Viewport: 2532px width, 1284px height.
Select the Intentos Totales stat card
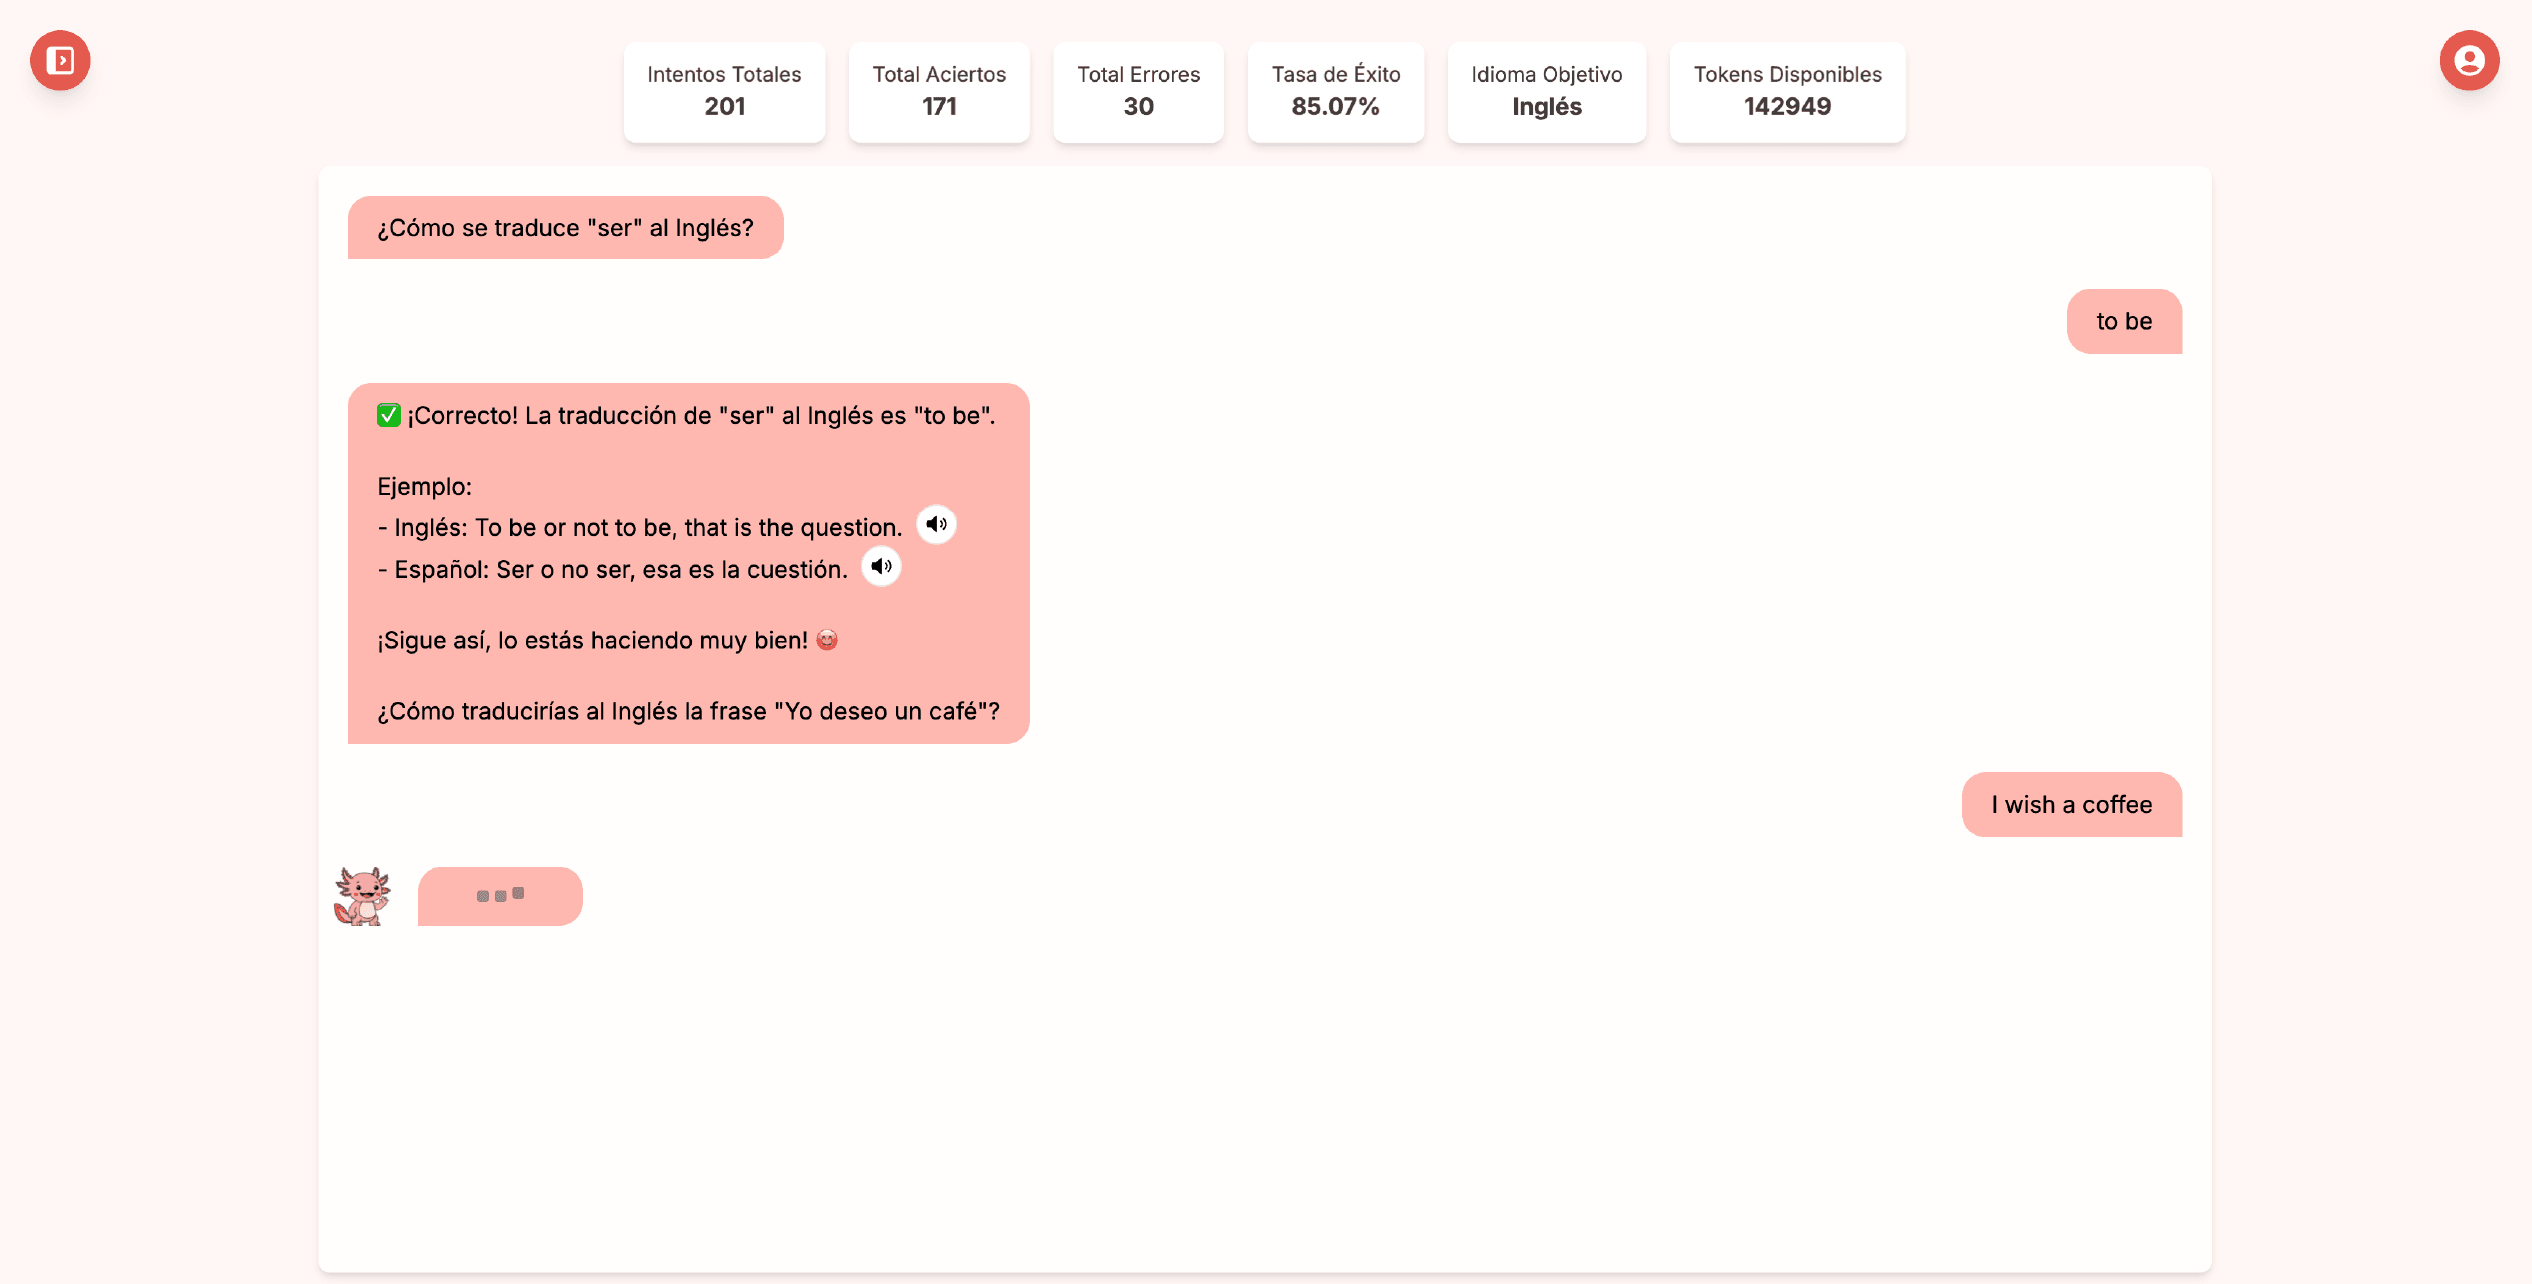(724, 91)
